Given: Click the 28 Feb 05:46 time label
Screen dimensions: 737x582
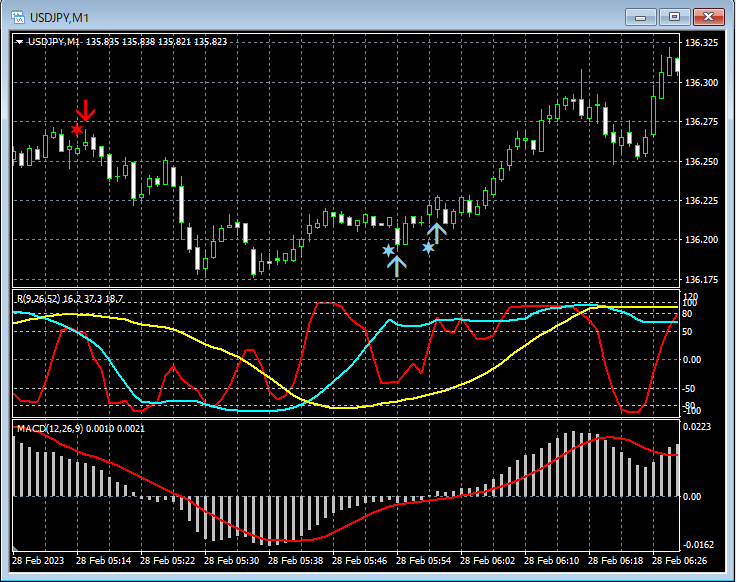Looking at the screenshot, I should (x=359, y=561).
